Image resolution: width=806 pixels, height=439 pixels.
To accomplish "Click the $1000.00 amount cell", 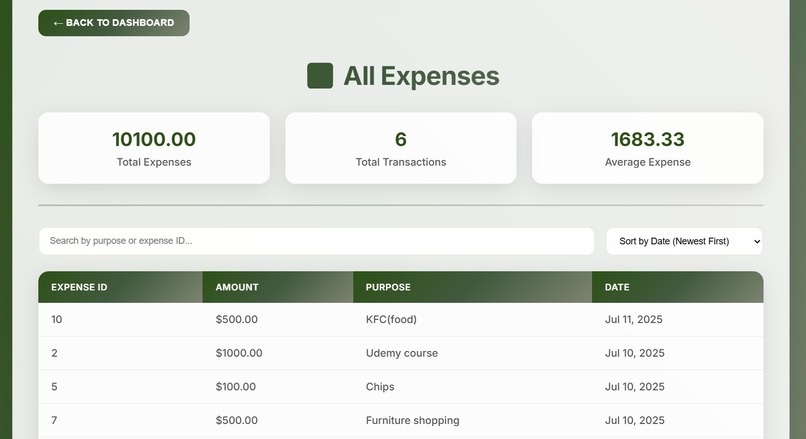I will (x=278, y=353).
